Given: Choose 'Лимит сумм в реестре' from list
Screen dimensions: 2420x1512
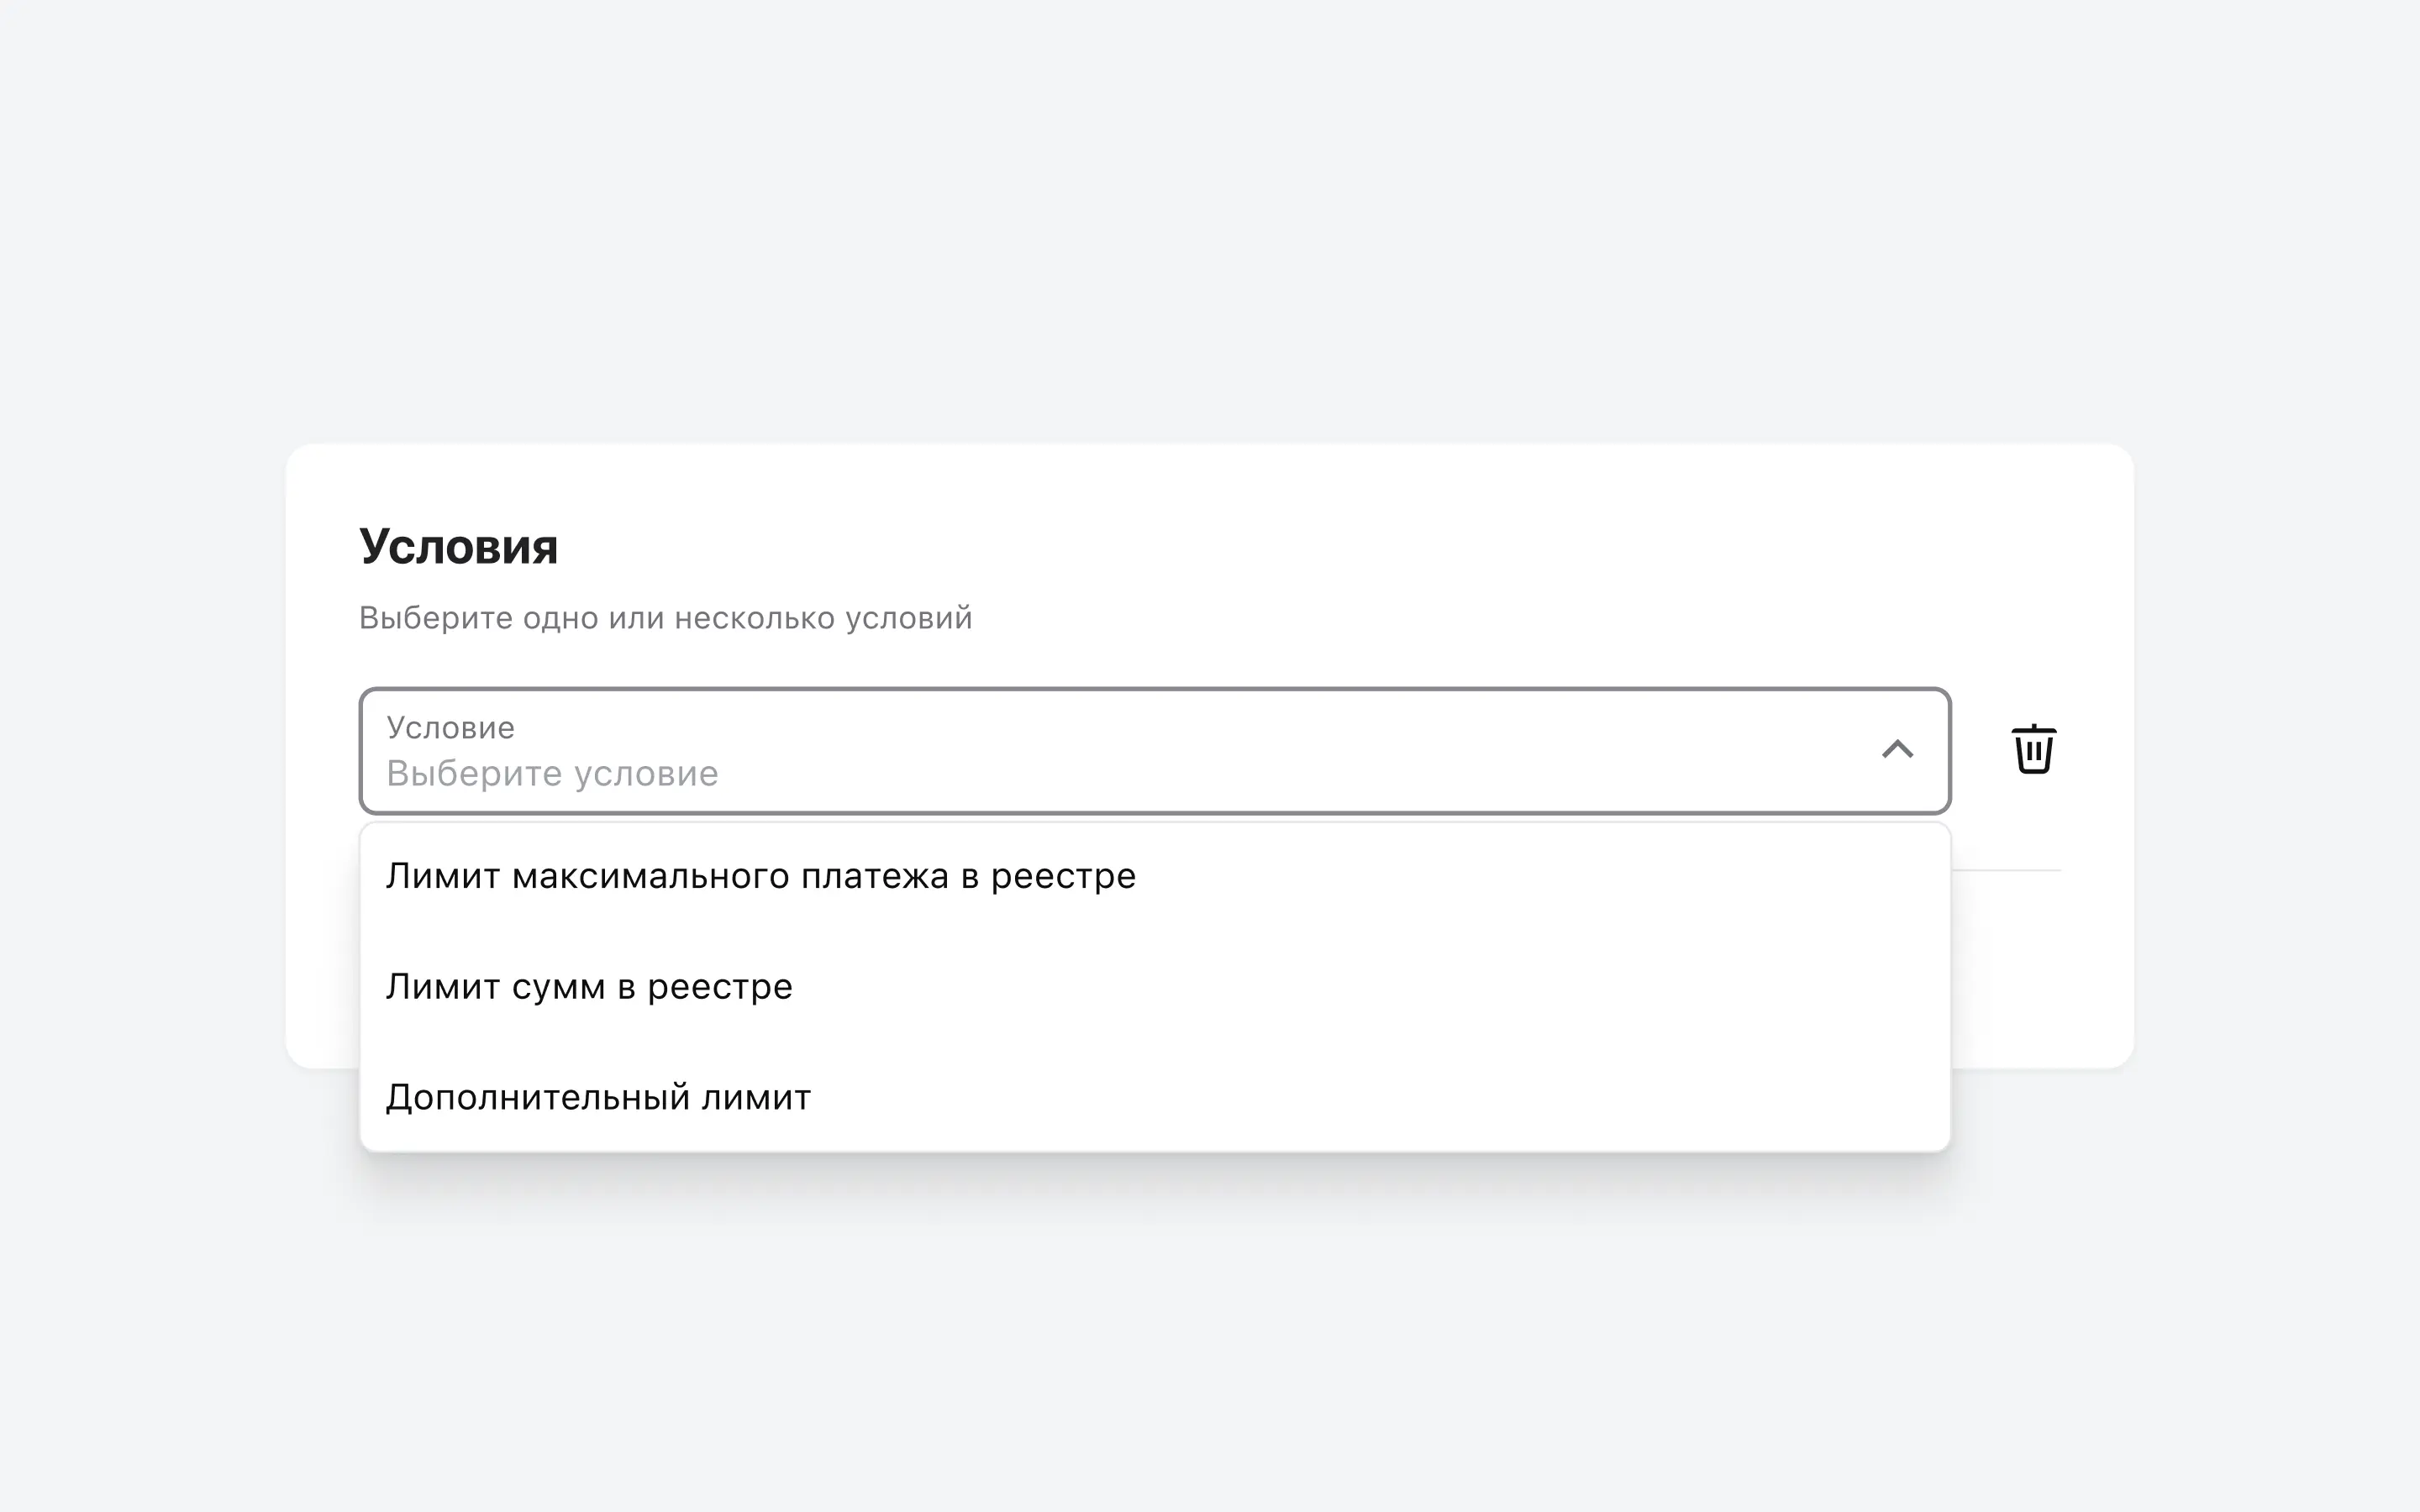Looking at the screenshot, I should click(589, 987).
